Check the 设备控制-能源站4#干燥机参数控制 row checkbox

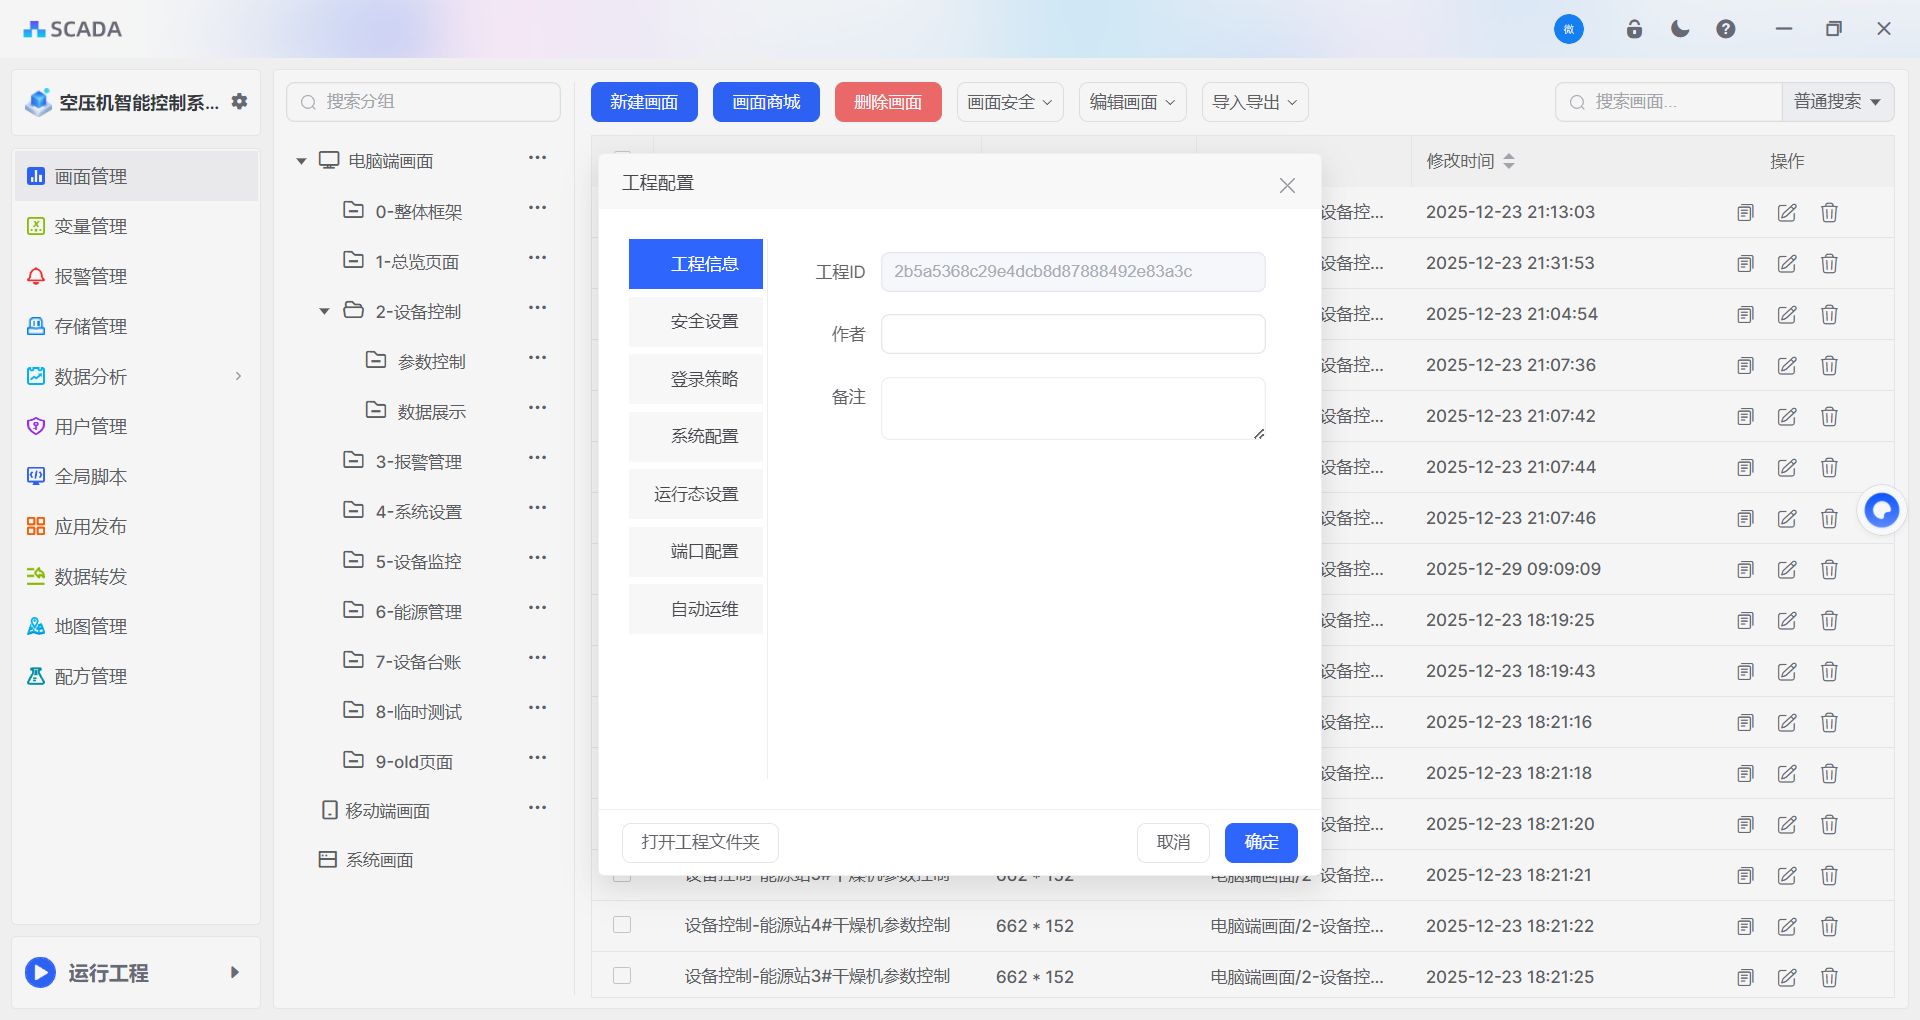pyautogui.click(x=622, y=925)
